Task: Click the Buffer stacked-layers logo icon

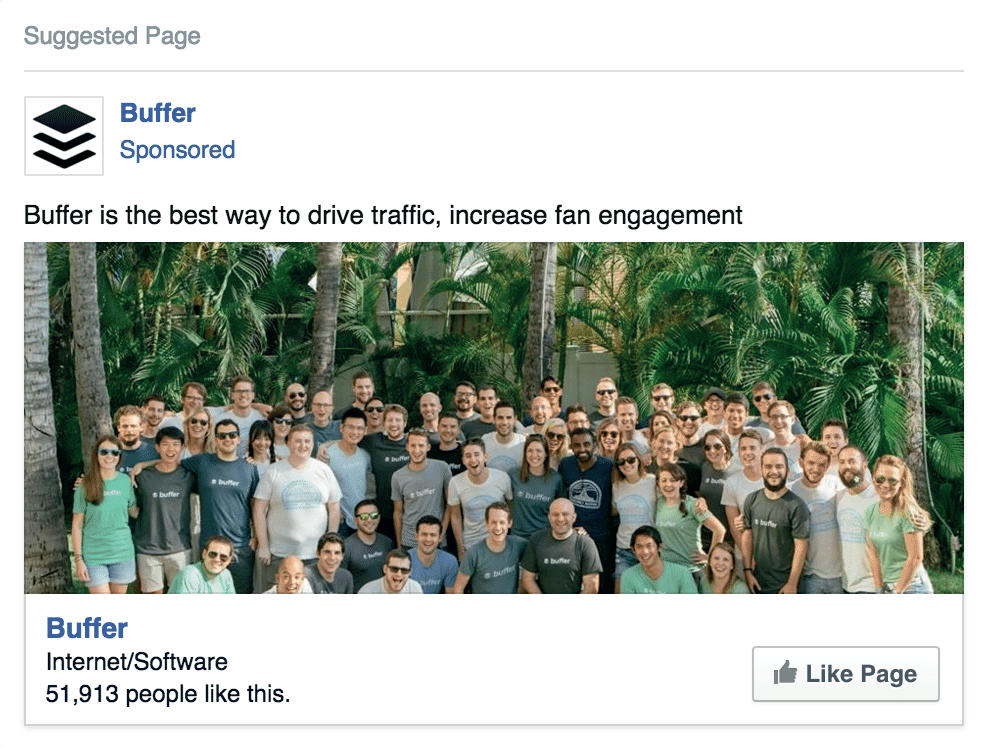Action: [64, 135]
